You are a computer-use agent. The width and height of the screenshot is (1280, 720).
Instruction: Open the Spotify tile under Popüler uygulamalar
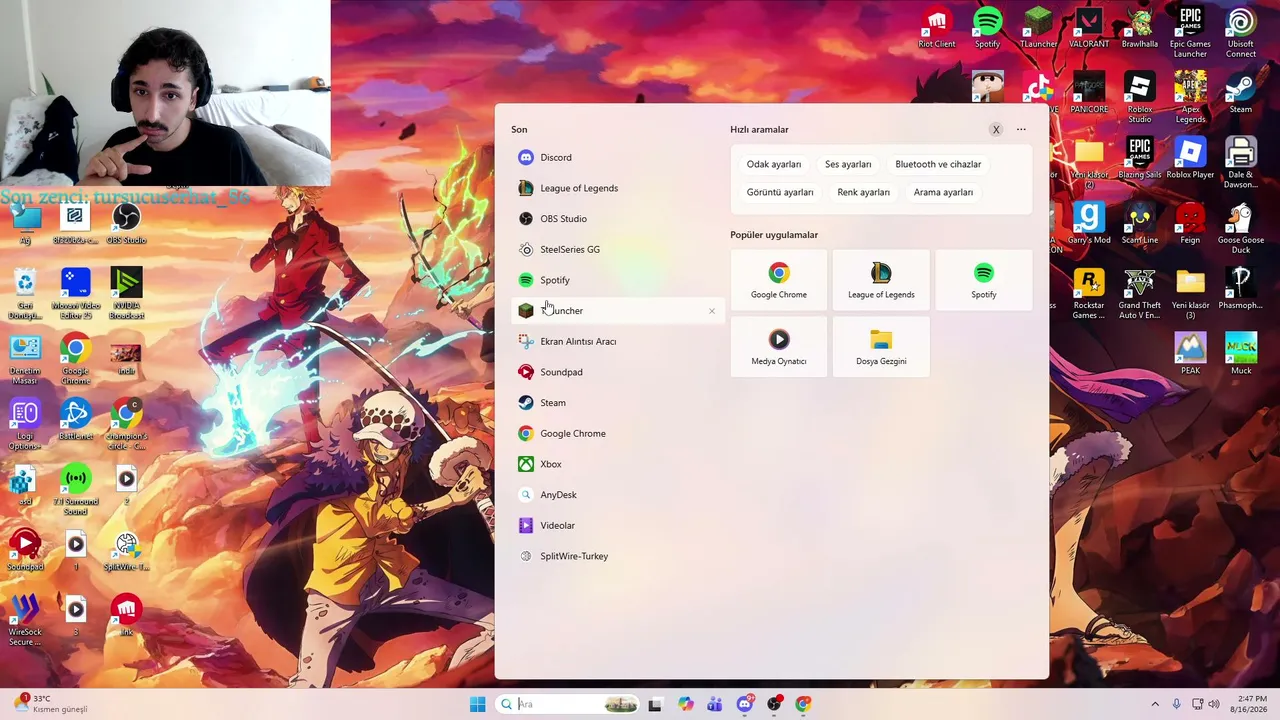[984, 280]
